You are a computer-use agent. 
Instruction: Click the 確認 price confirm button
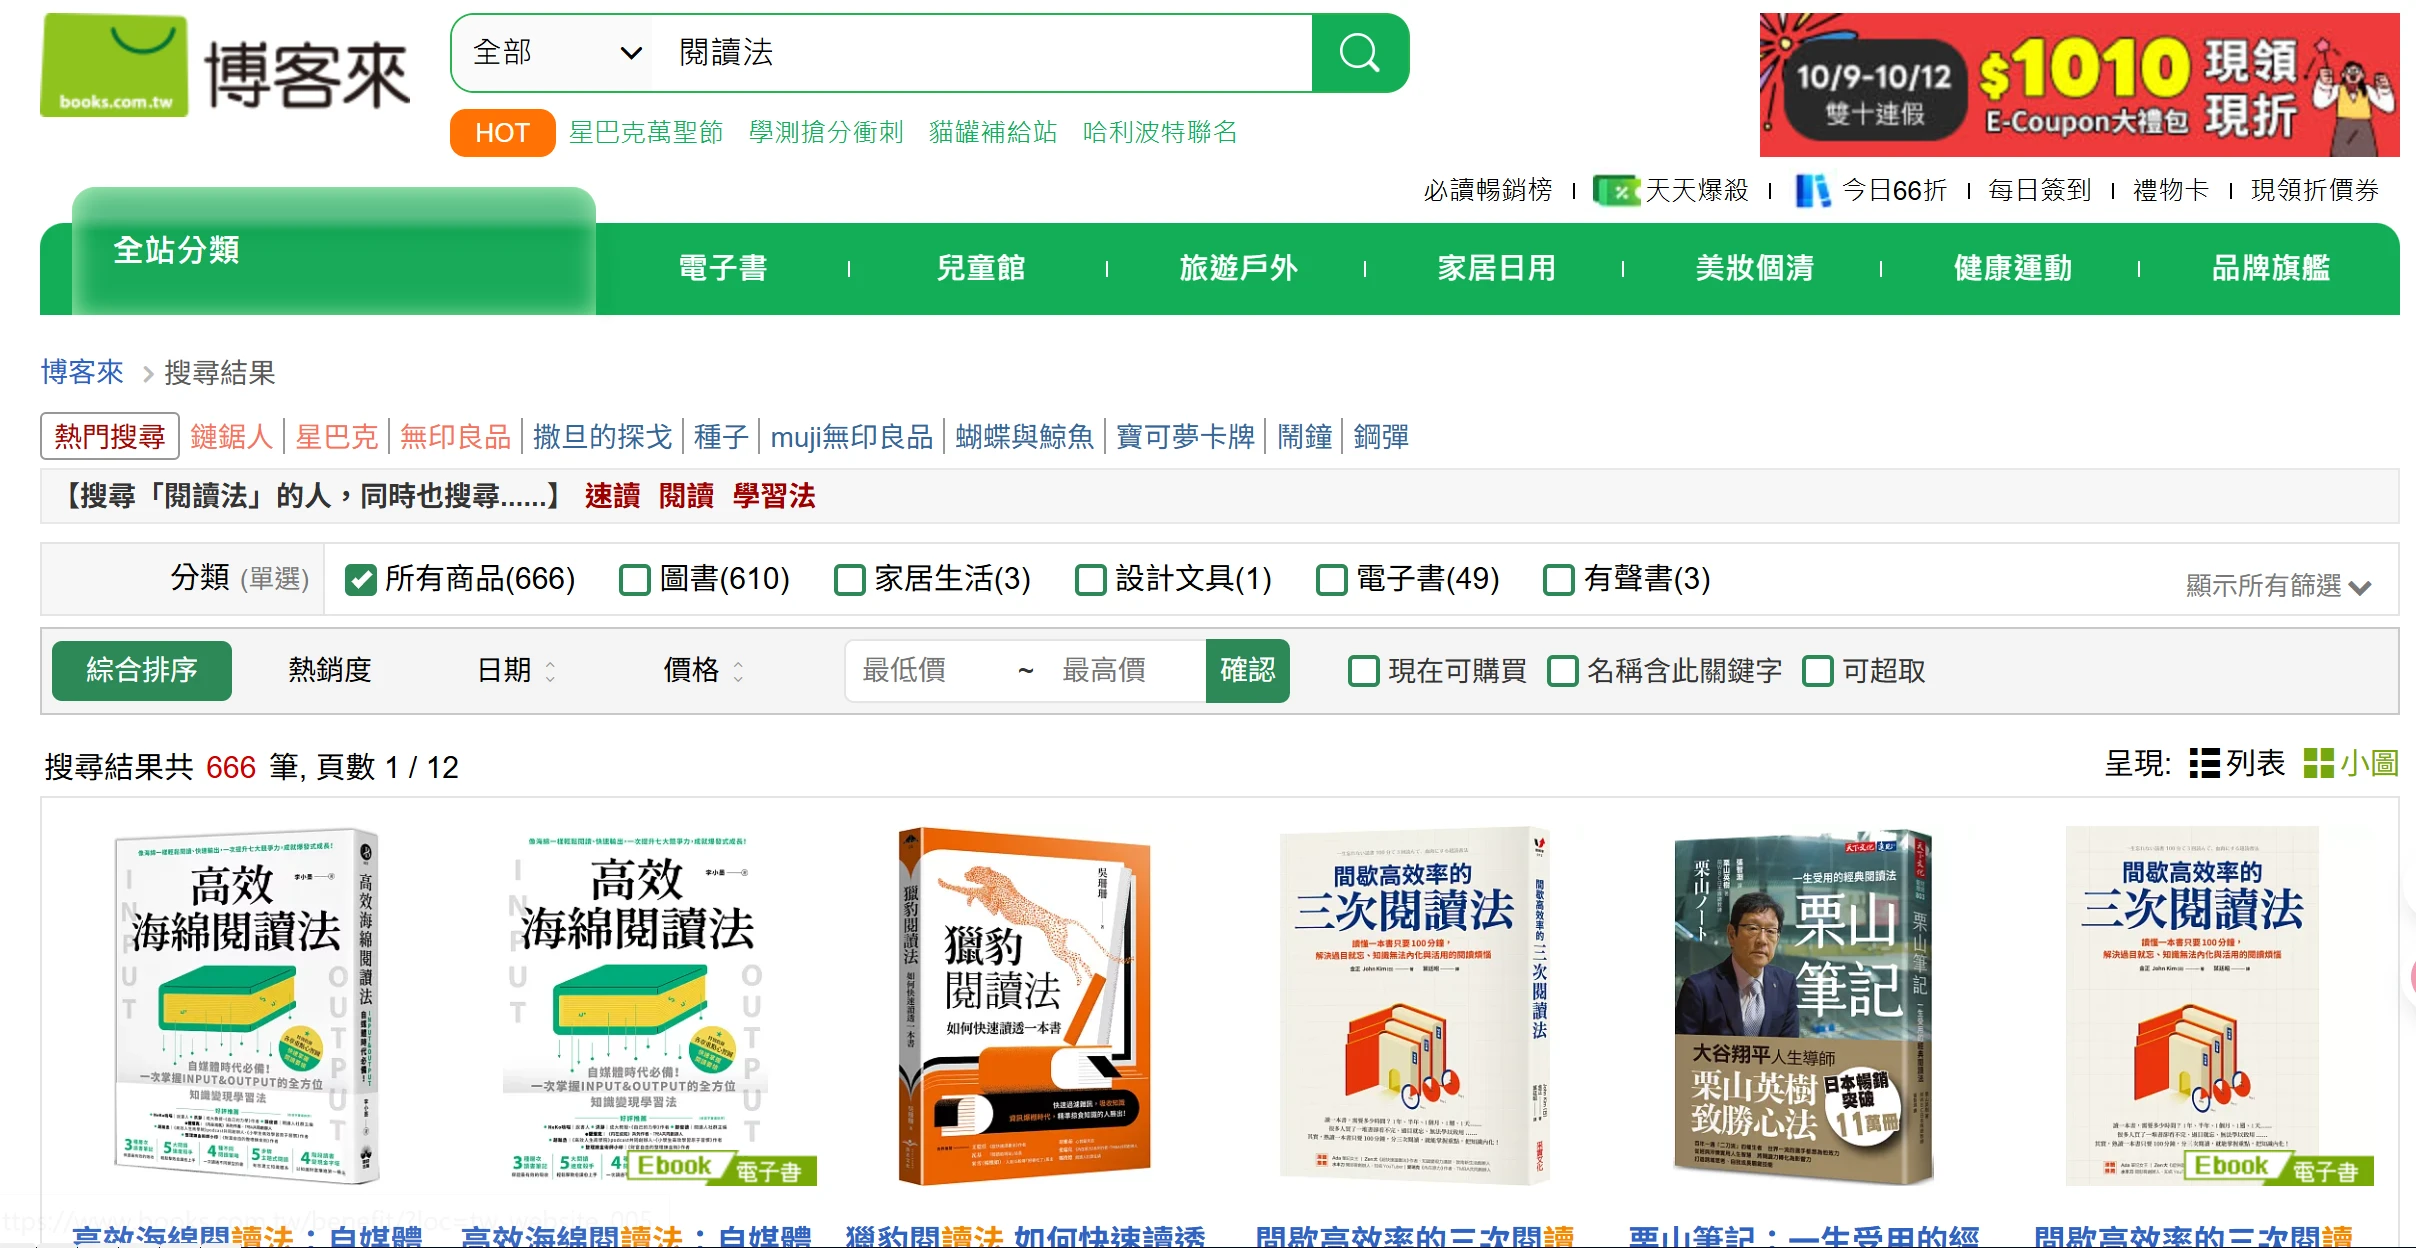tap(1247, 670)
